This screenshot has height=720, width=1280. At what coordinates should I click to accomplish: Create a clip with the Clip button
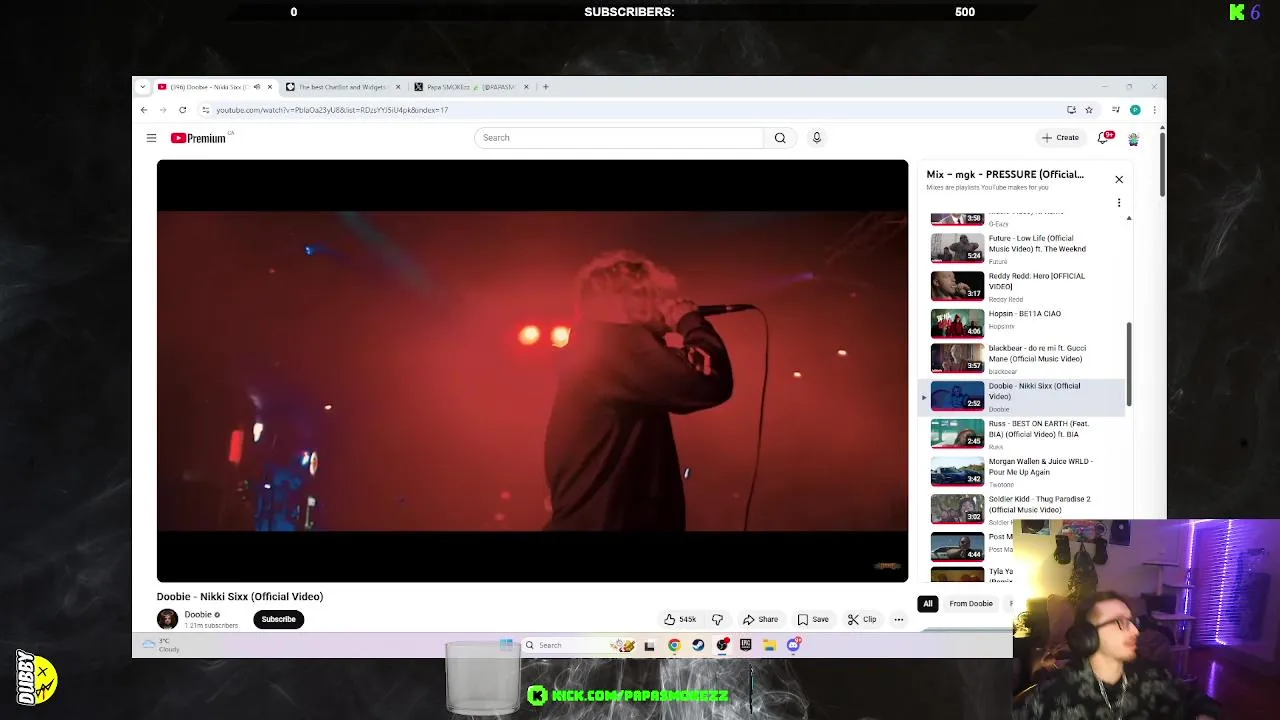pos(862,619)
